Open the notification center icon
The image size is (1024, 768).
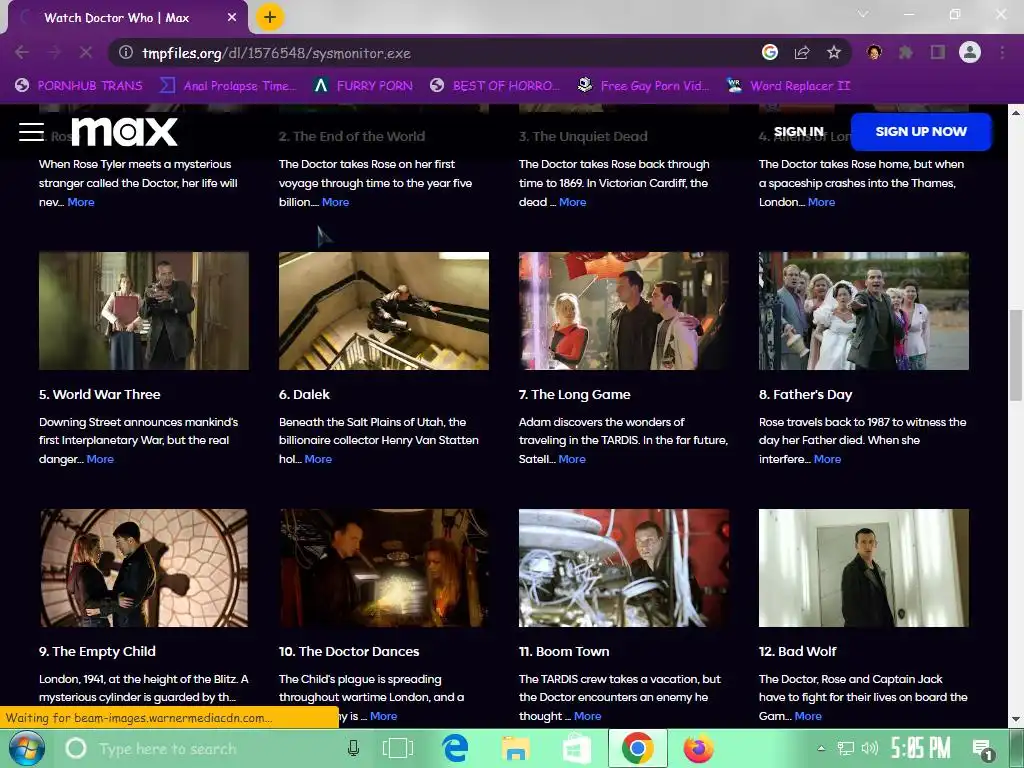(x=983, y=750)
